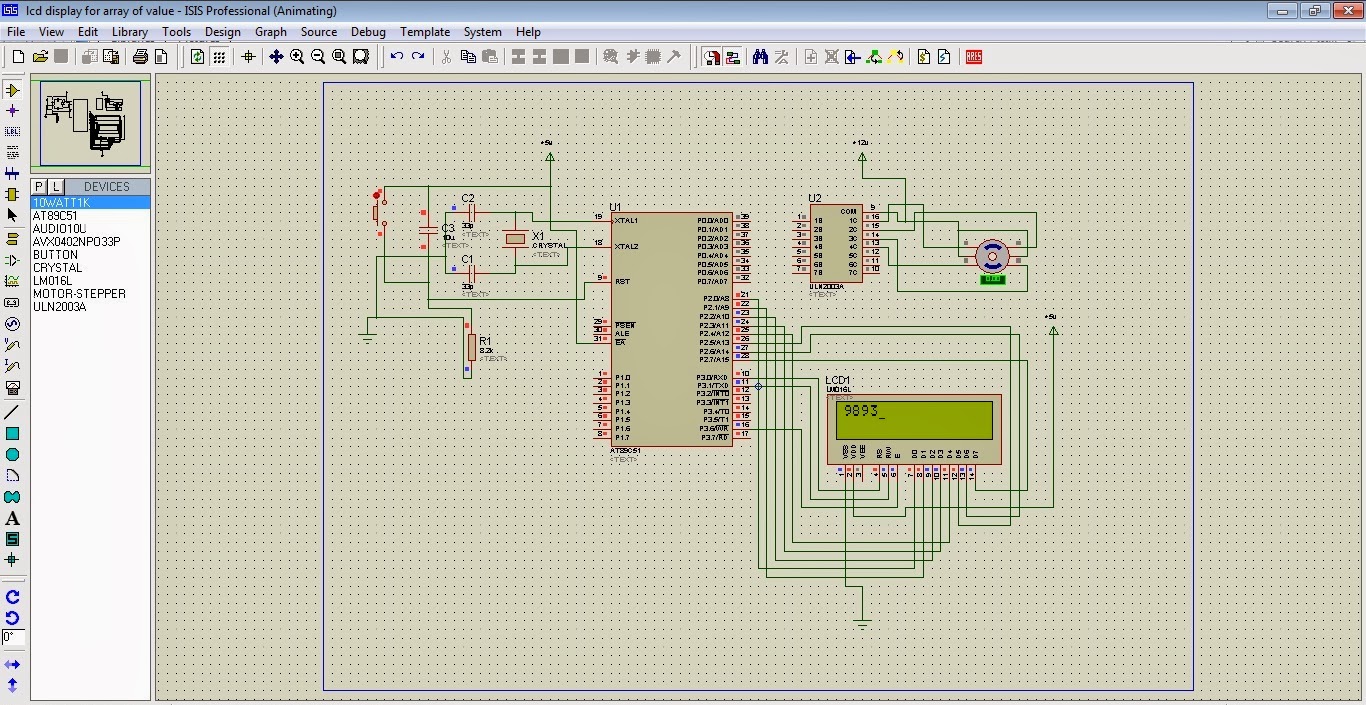This screenshot has width=1366, height=705.
Task: Open the Debug menu
Action: 368,32
